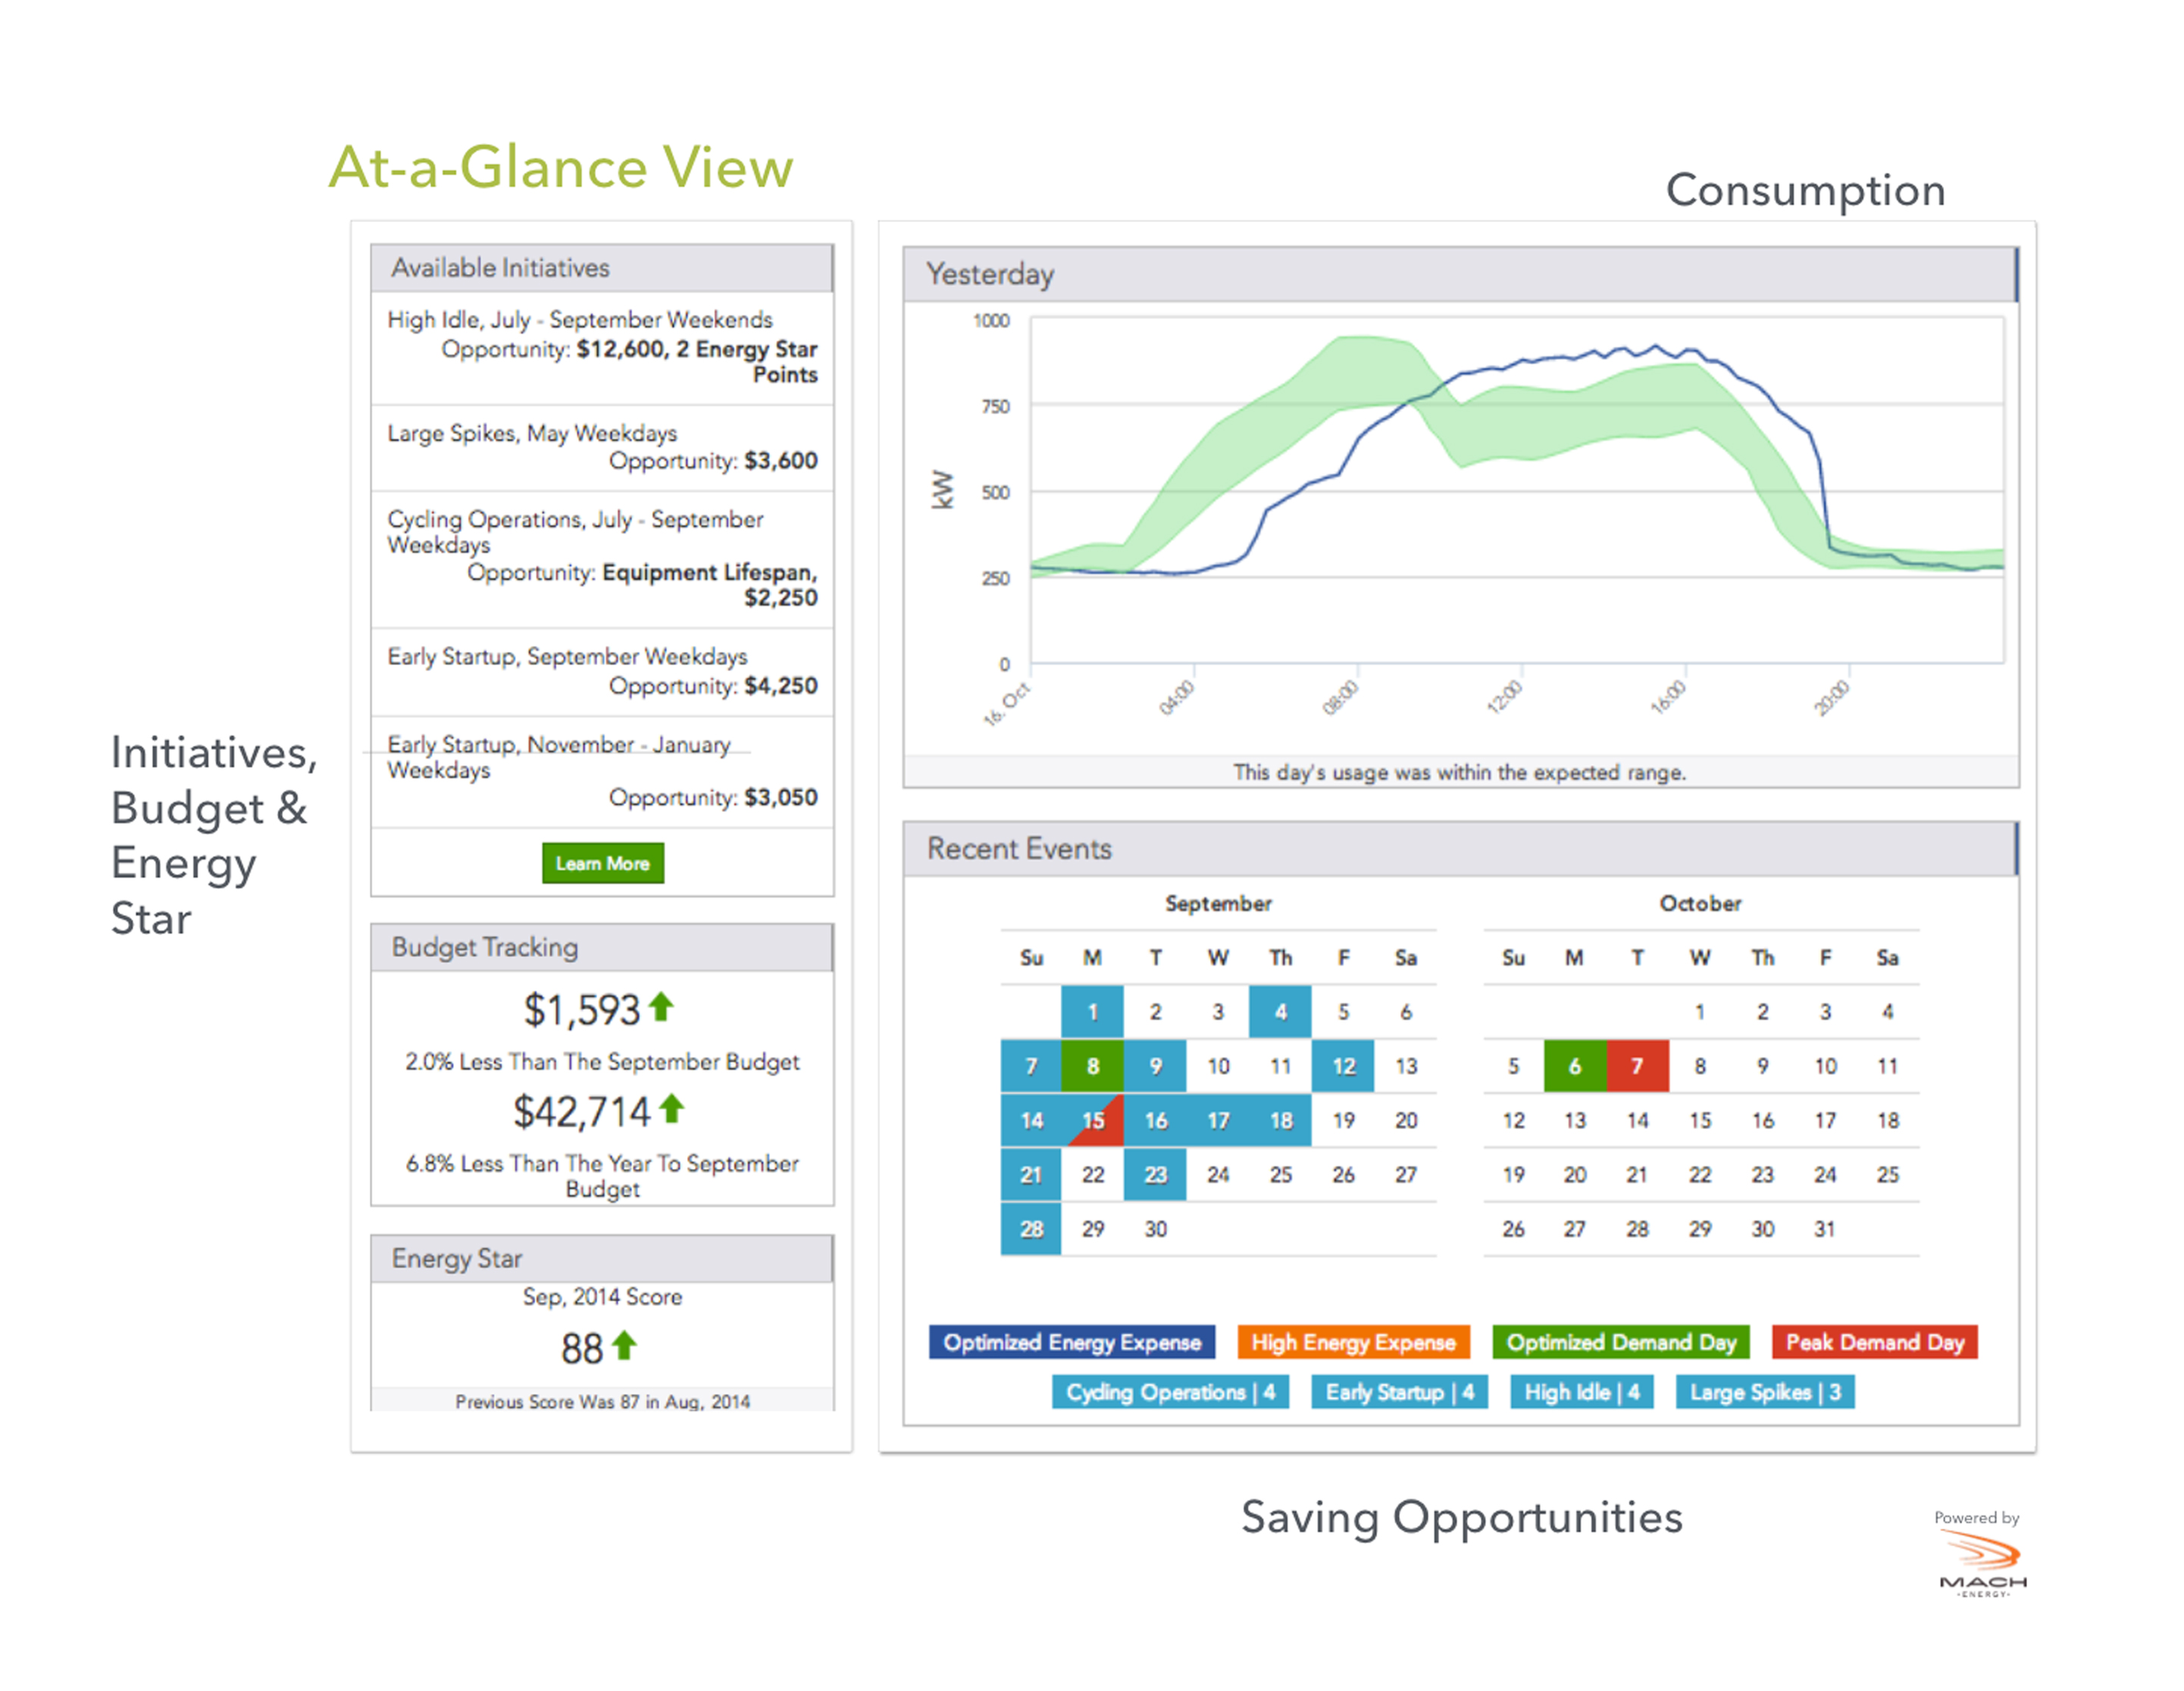This screenshot has width=2184, height=1691.
Task: Select September 28 in the calendar
Action: click(1031, 1228)
